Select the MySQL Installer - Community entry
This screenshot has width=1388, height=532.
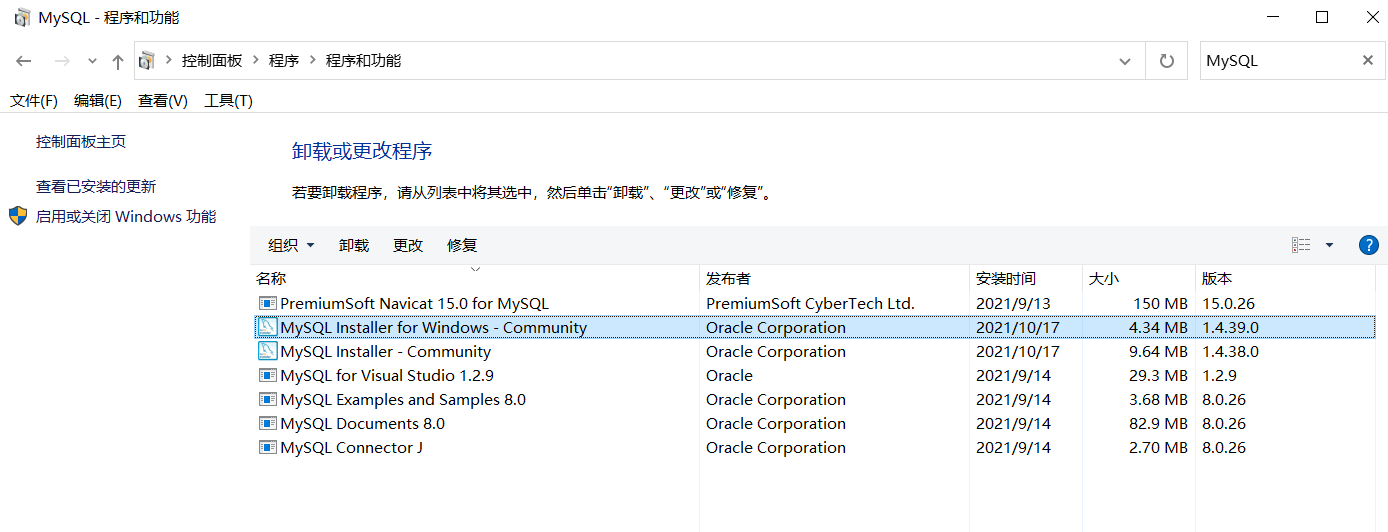click(385, 351)
